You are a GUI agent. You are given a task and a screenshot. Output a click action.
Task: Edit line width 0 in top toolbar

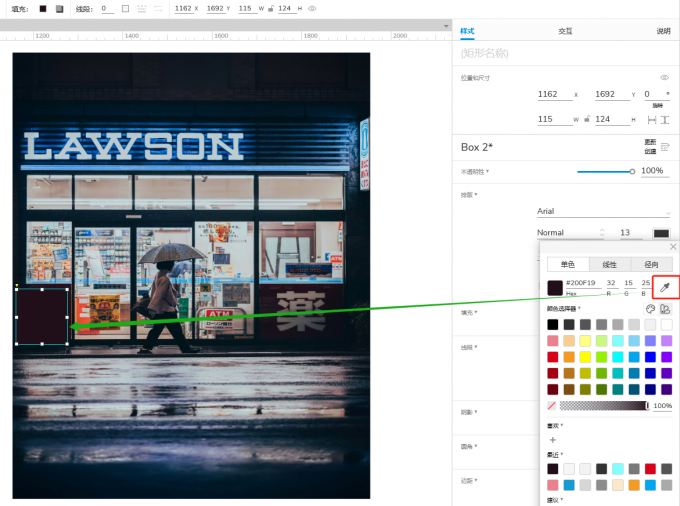[107, 9]
